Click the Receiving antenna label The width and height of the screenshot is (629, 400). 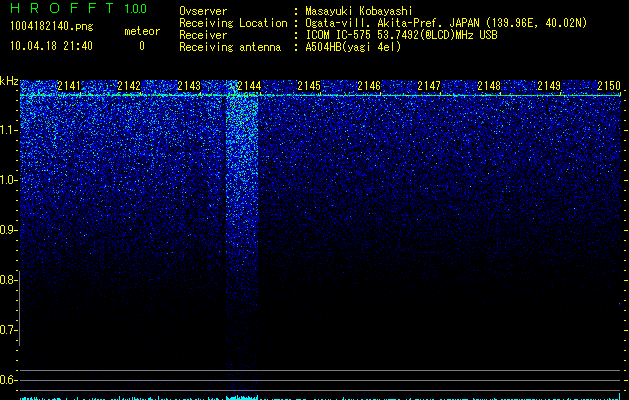click(230, 47)
